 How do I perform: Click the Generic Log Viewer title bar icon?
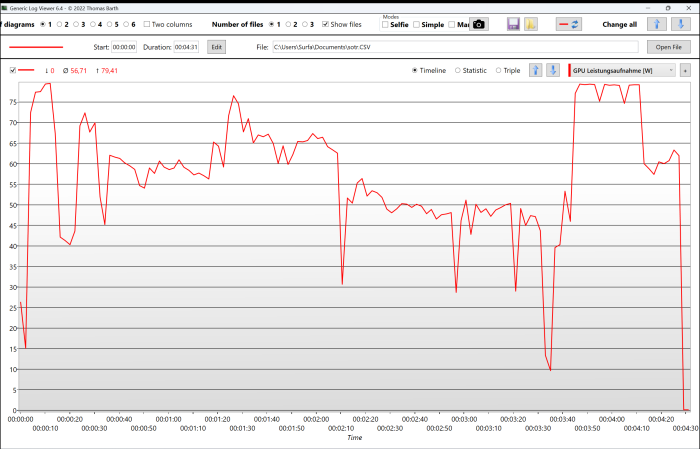click(4, 8)
